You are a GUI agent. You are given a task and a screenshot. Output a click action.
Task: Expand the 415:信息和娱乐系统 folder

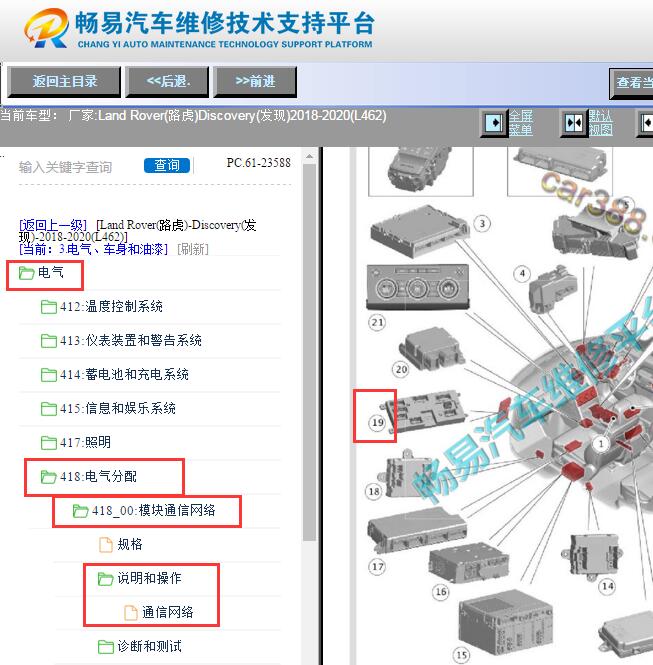[x=117, y=408]
